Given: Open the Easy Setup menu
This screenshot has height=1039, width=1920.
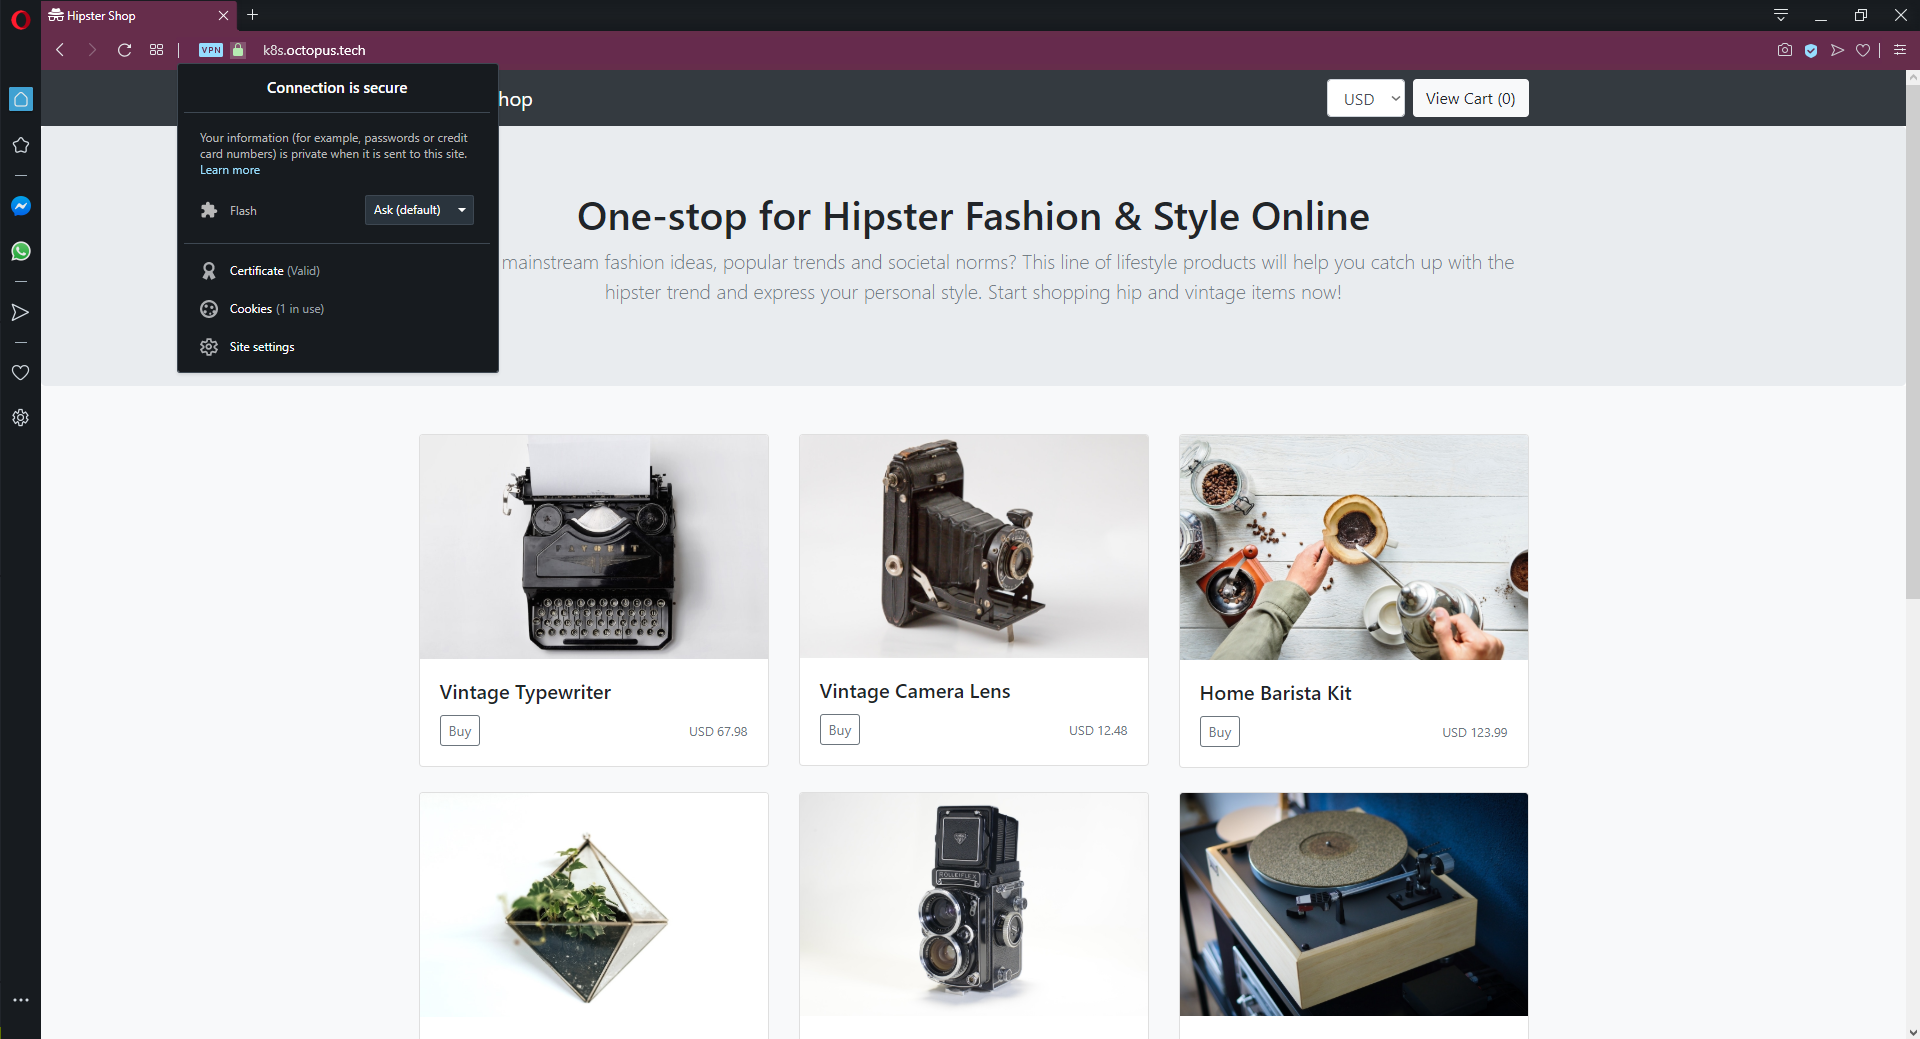Looking at the screenshot, I should coord(1900,50).
